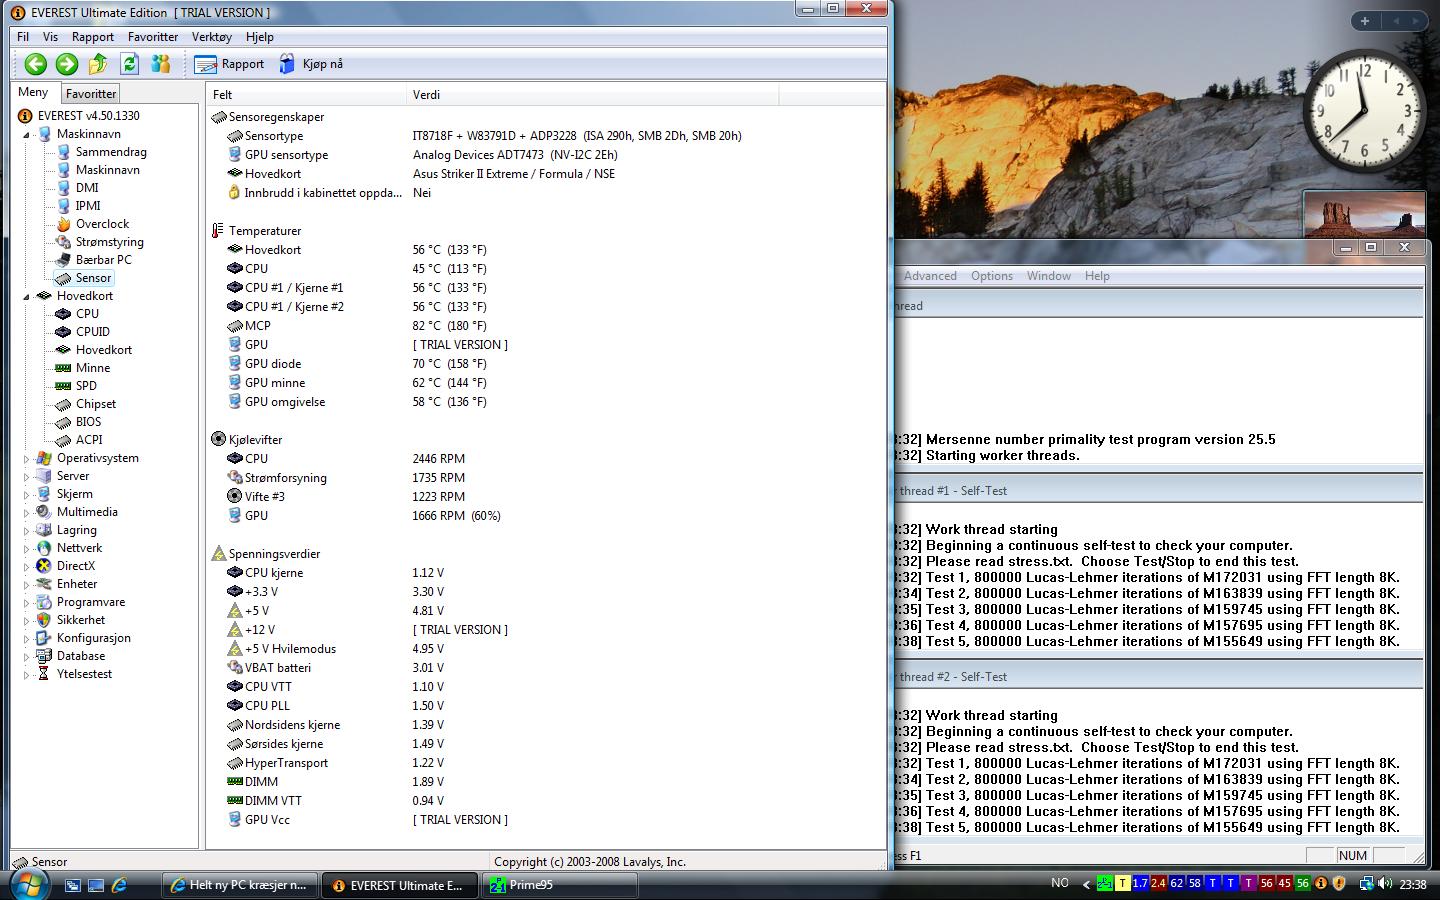Click the users icon in the toolbar
1440x900 pixels.
coord(160,64)
